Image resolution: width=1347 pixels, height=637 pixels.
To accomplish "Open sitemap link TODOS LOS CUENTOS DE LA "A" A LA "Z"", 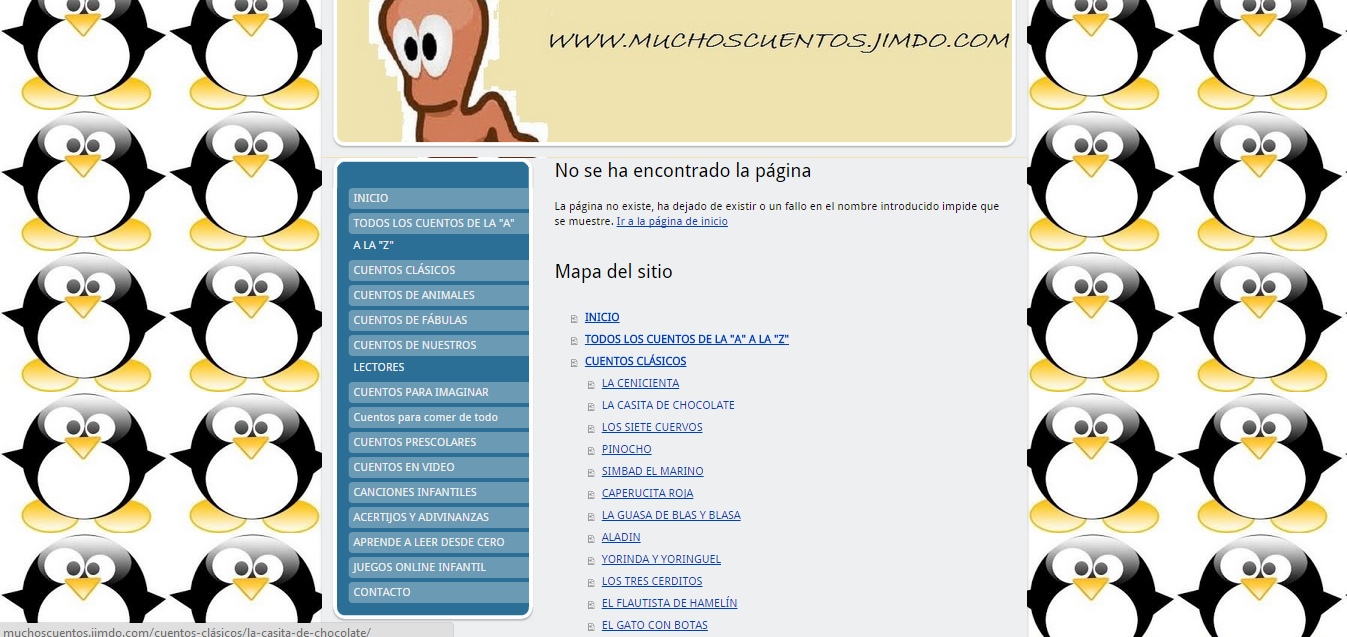I will [x=686, y=340].
